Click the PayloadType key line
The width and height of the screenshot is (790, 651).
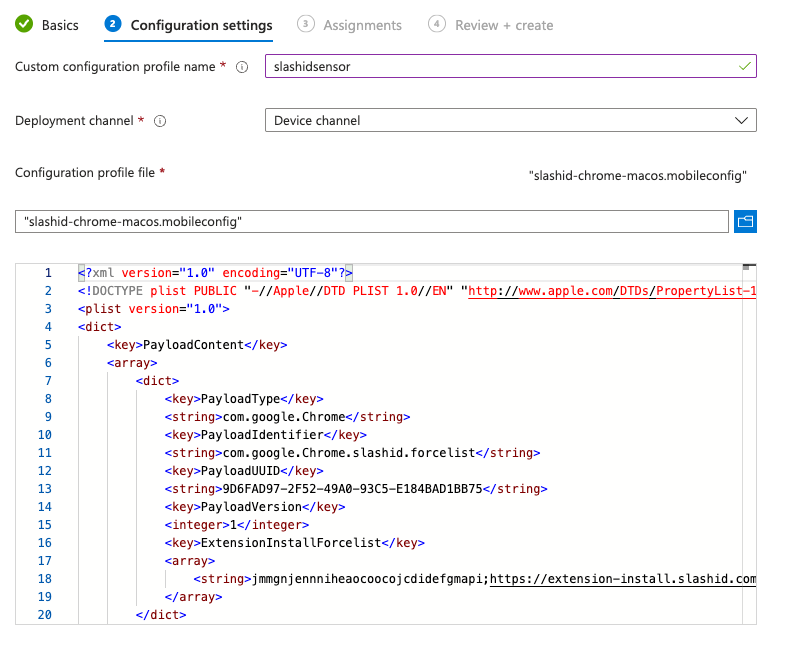pyautogui.click(x=244, y=399)
